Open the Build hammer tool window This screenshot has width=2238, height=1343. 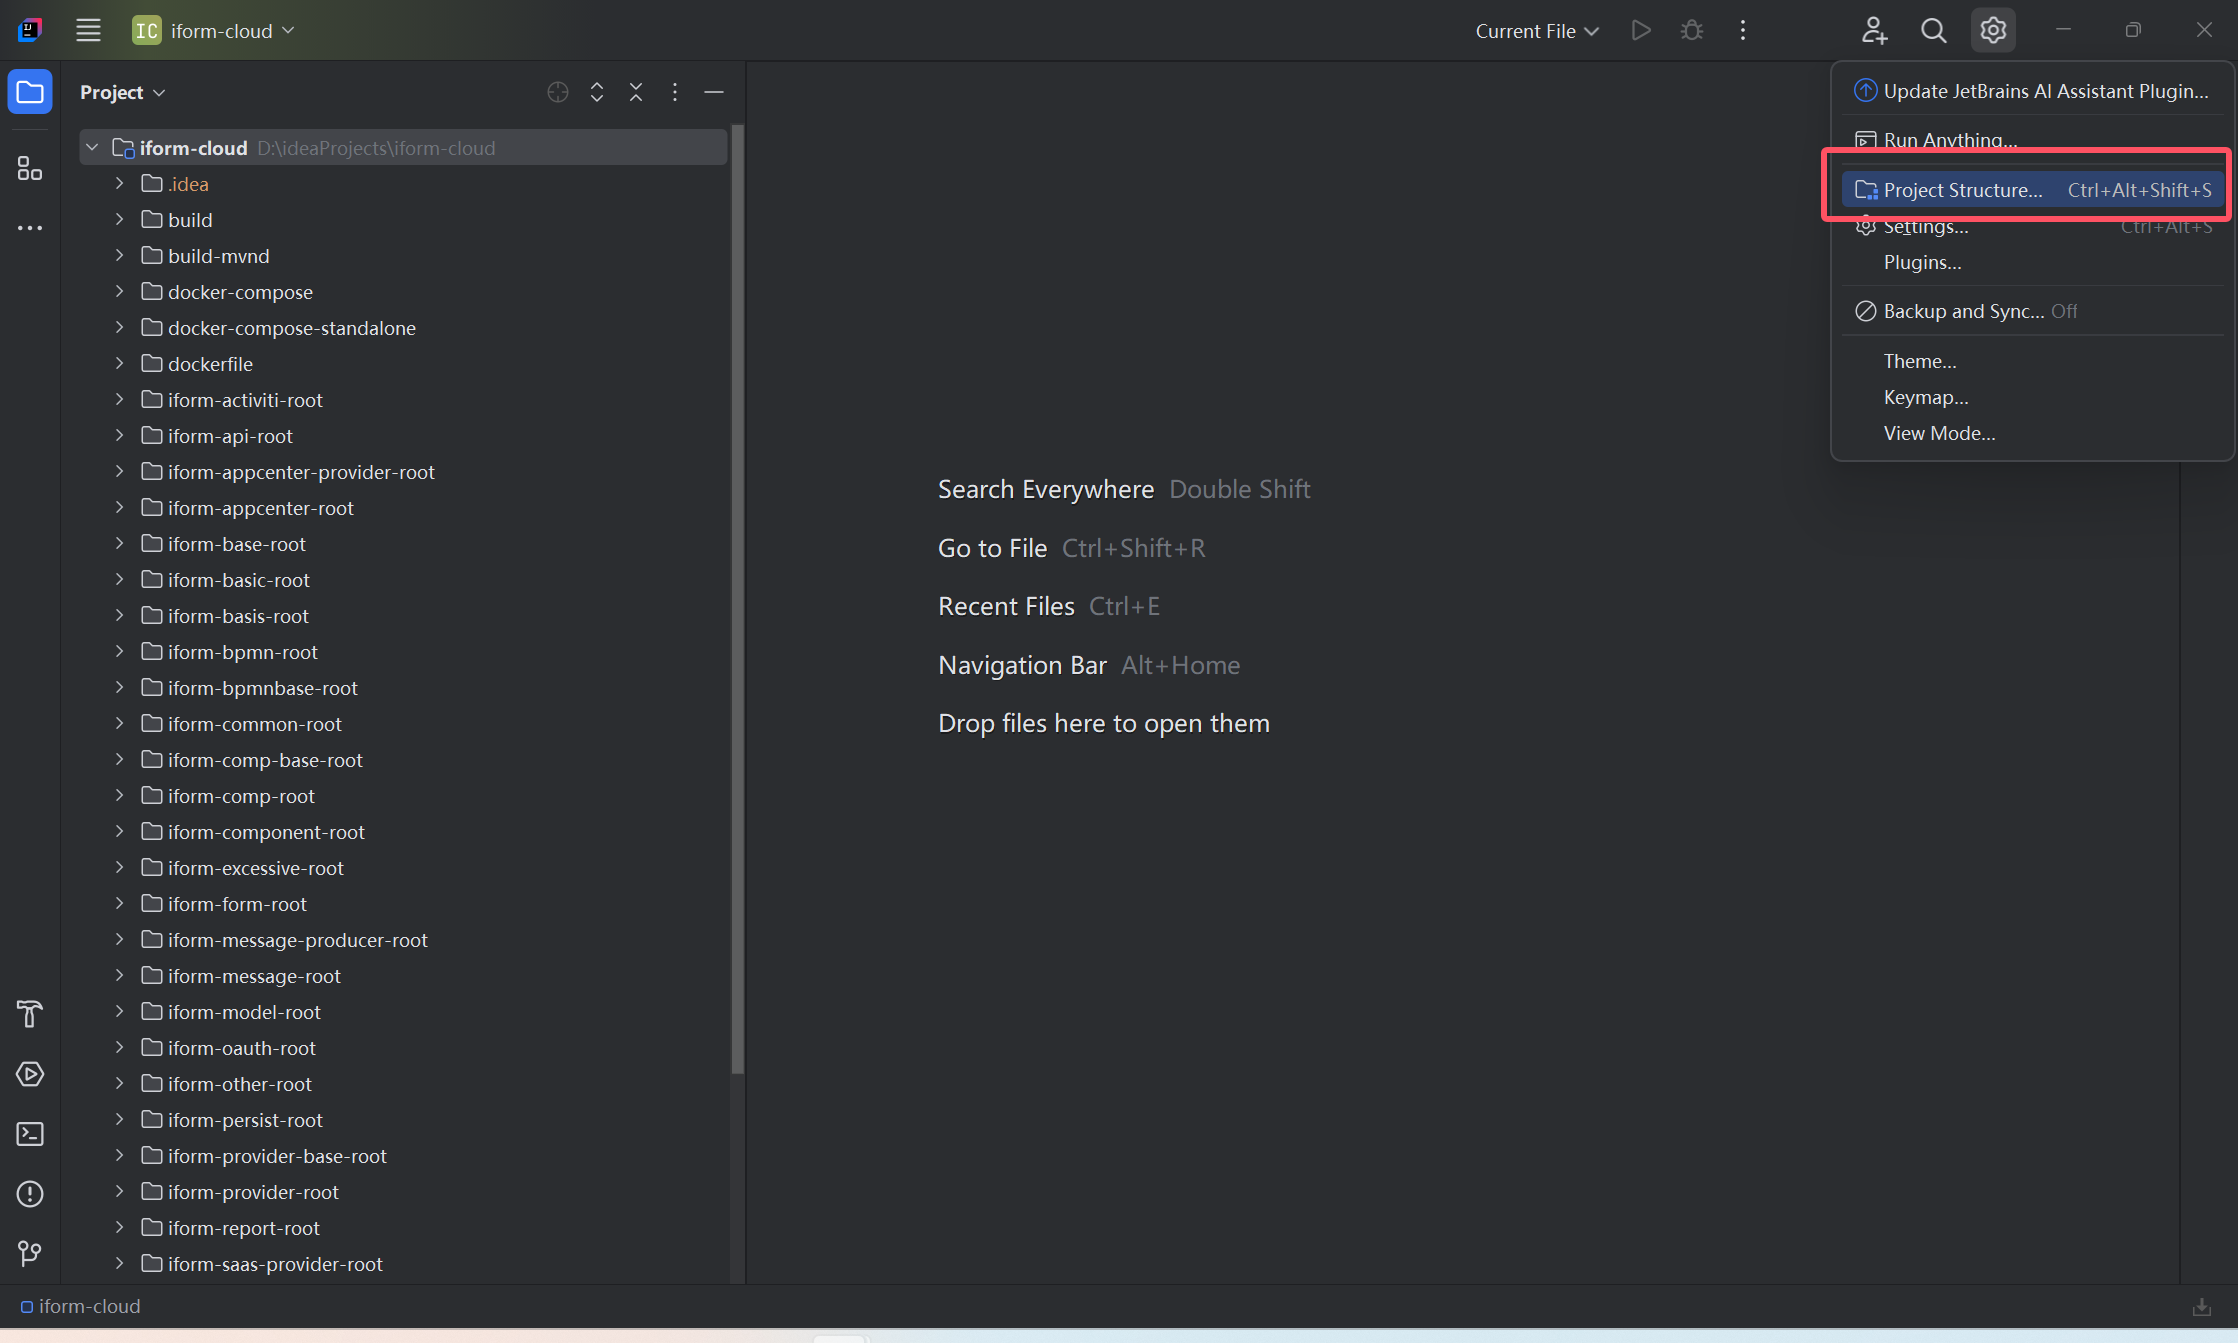pos(30,1014)
